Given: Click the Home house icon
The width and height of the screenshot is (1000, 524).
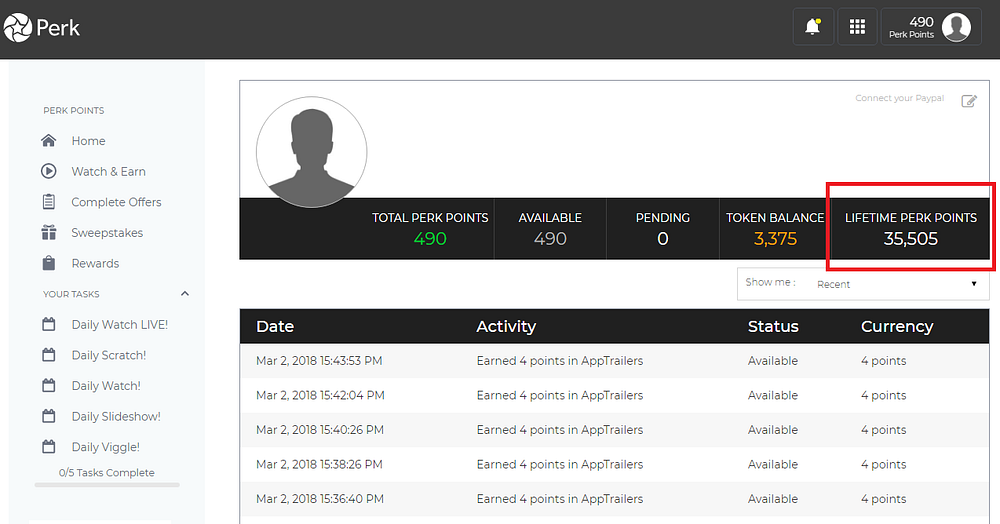Looking at the screenshot, I should coord(49,141).
